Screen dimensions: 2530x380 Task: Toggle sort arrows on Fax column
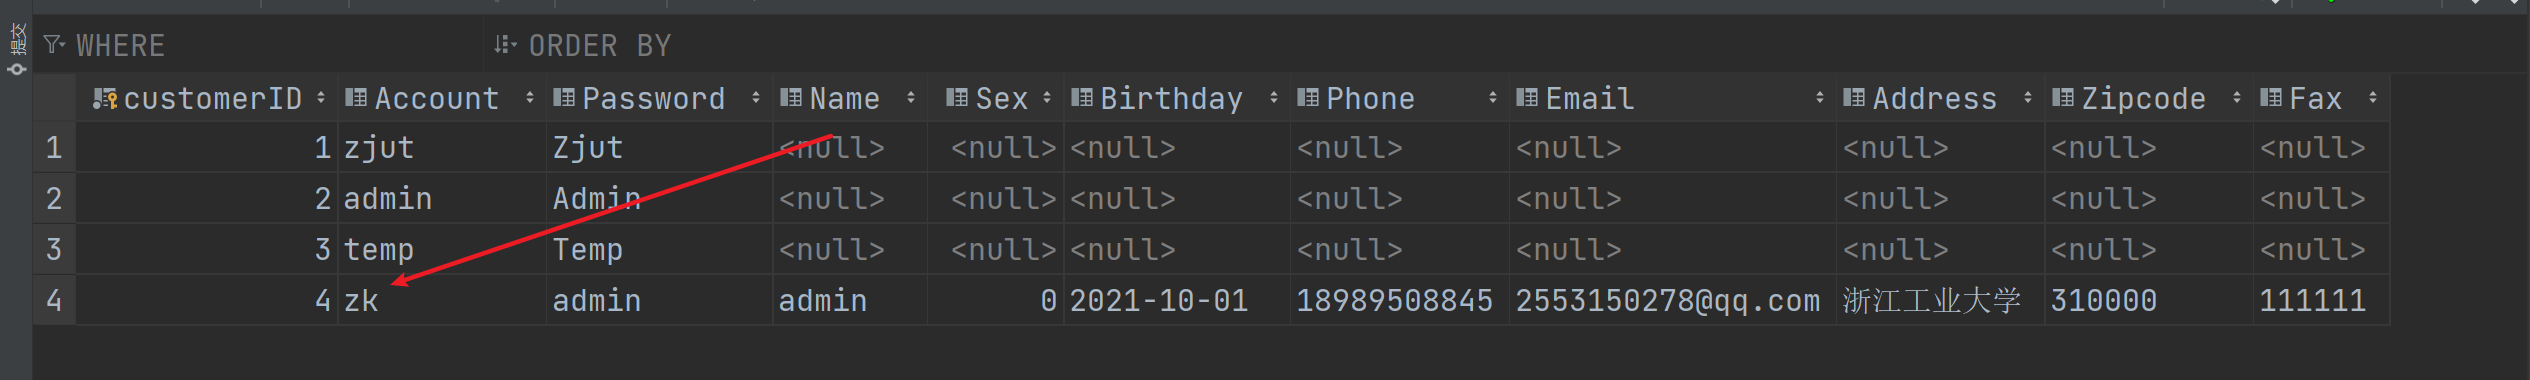point(2373,98)
